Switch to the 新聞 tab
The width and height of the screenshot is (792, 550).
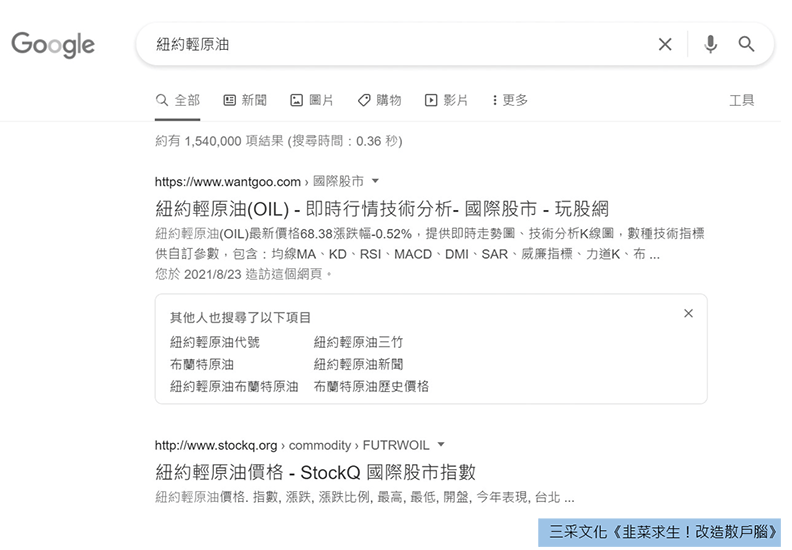point(245,100)
